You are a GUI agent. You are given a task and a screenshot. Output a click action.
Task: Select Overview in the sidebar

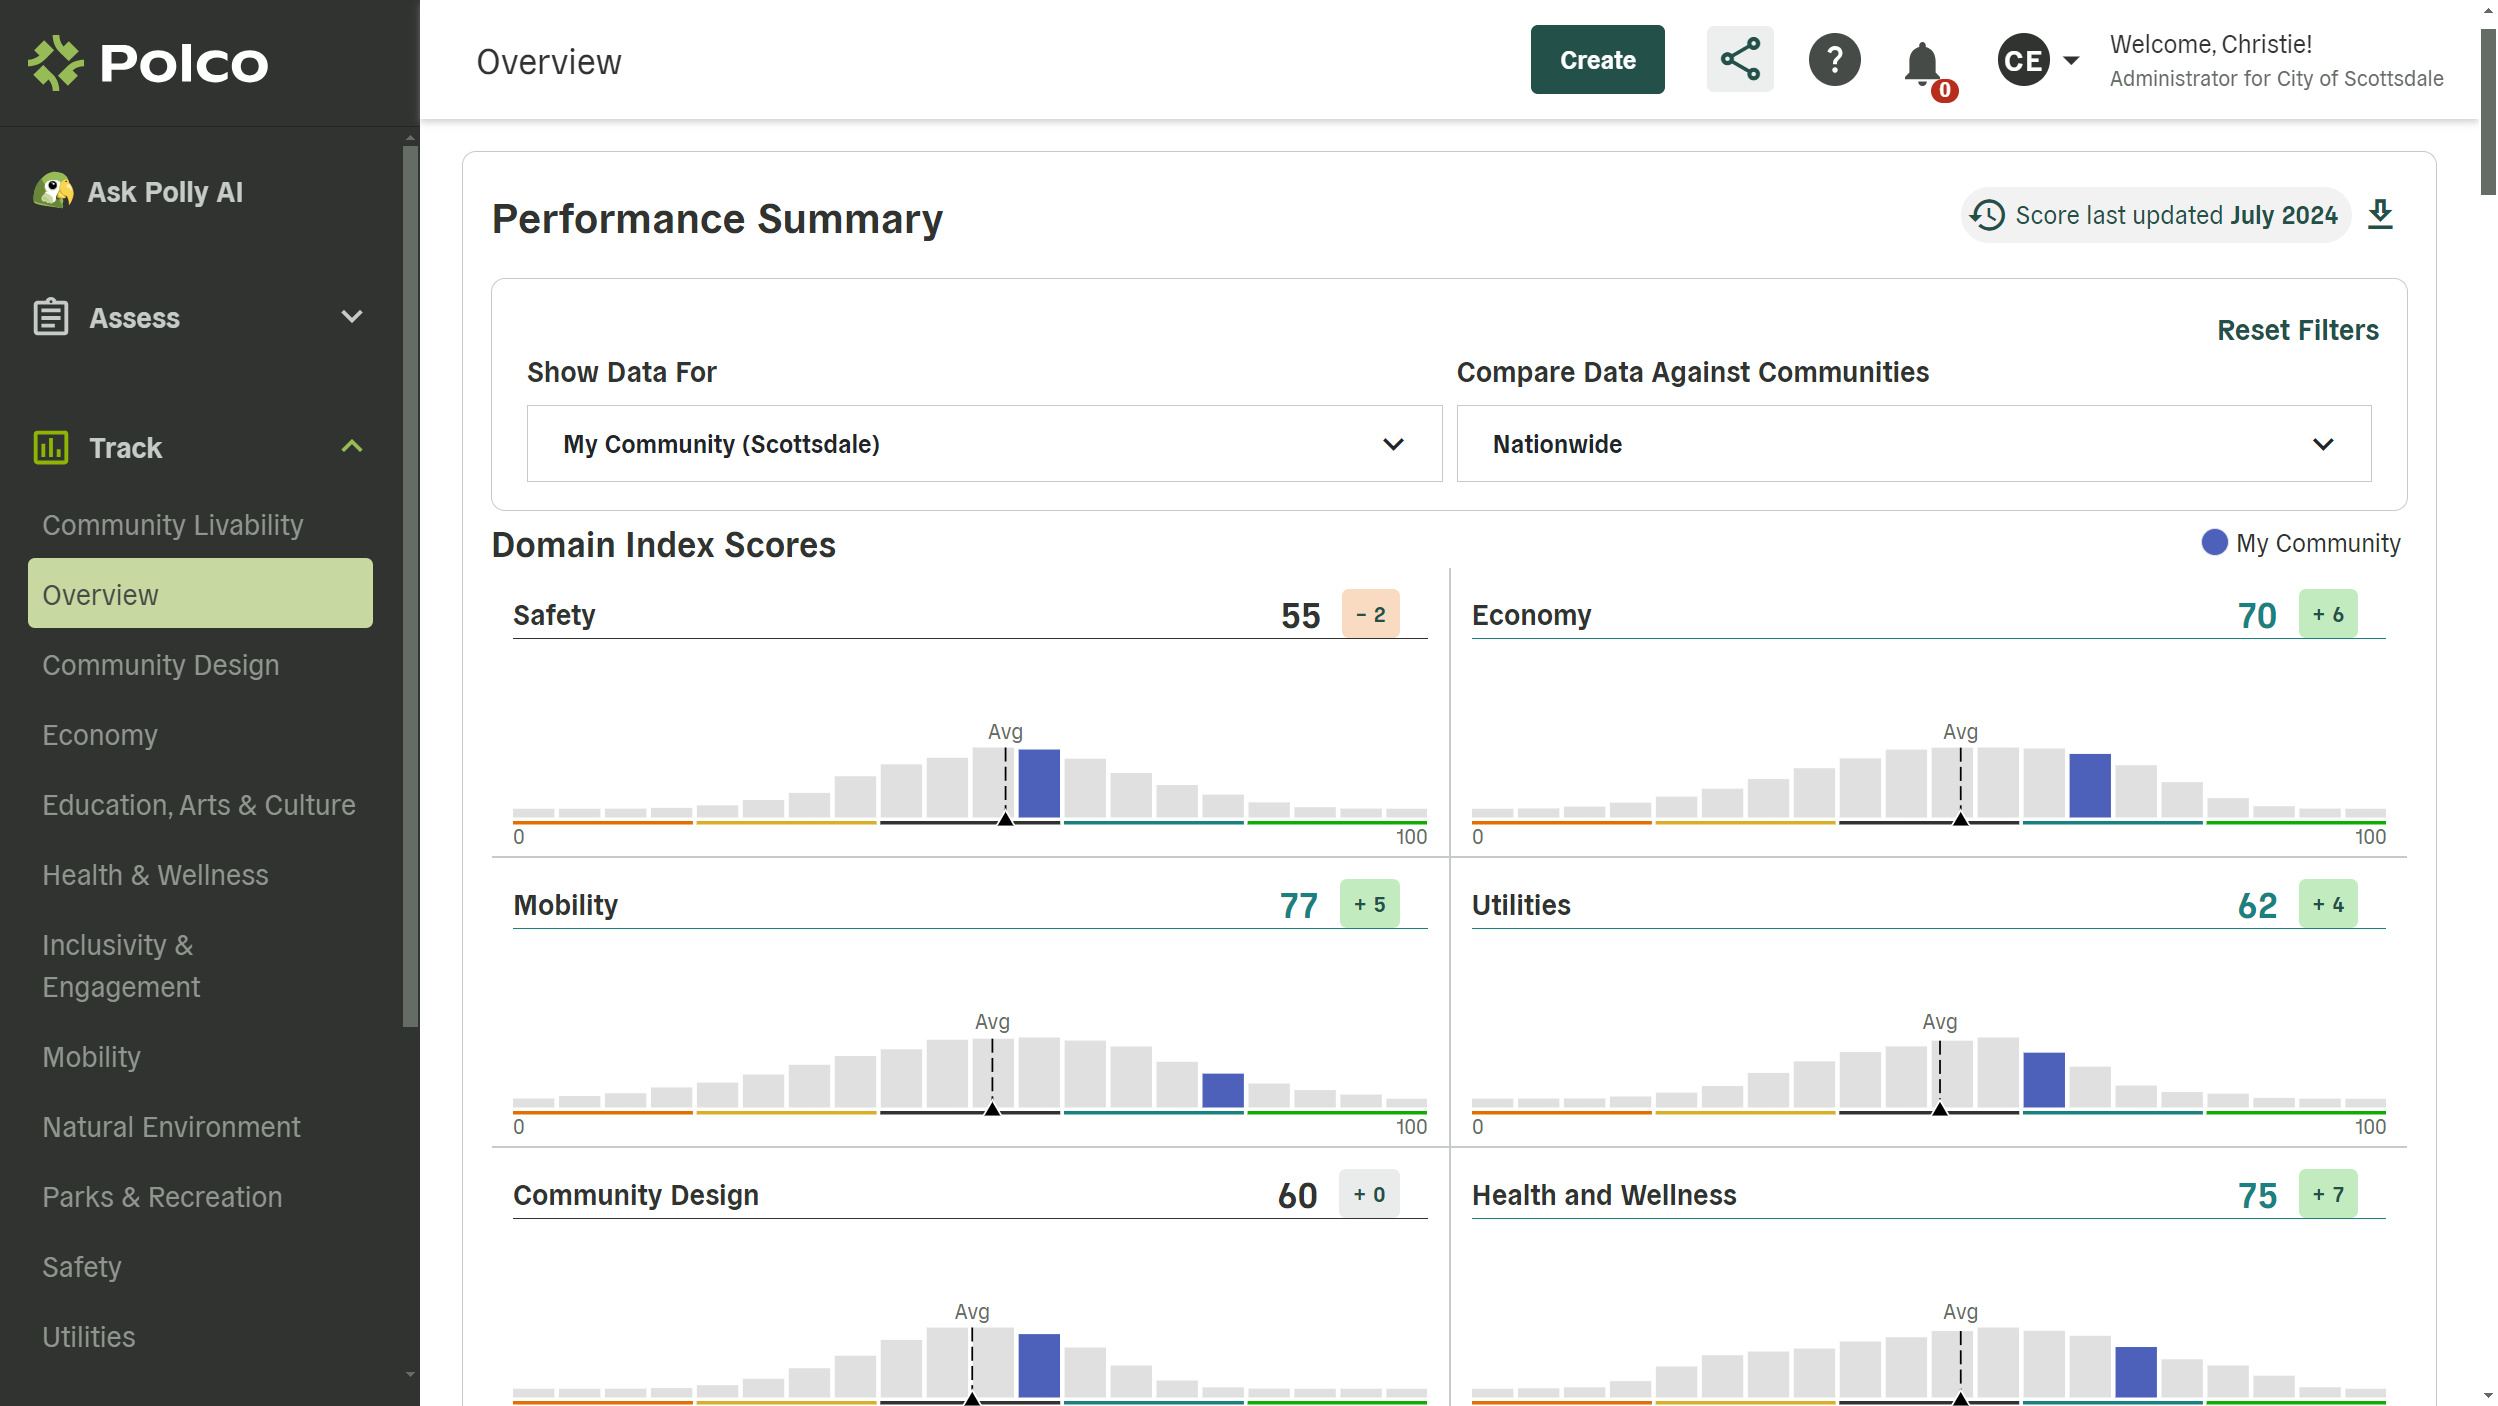(x=200, y=593)
